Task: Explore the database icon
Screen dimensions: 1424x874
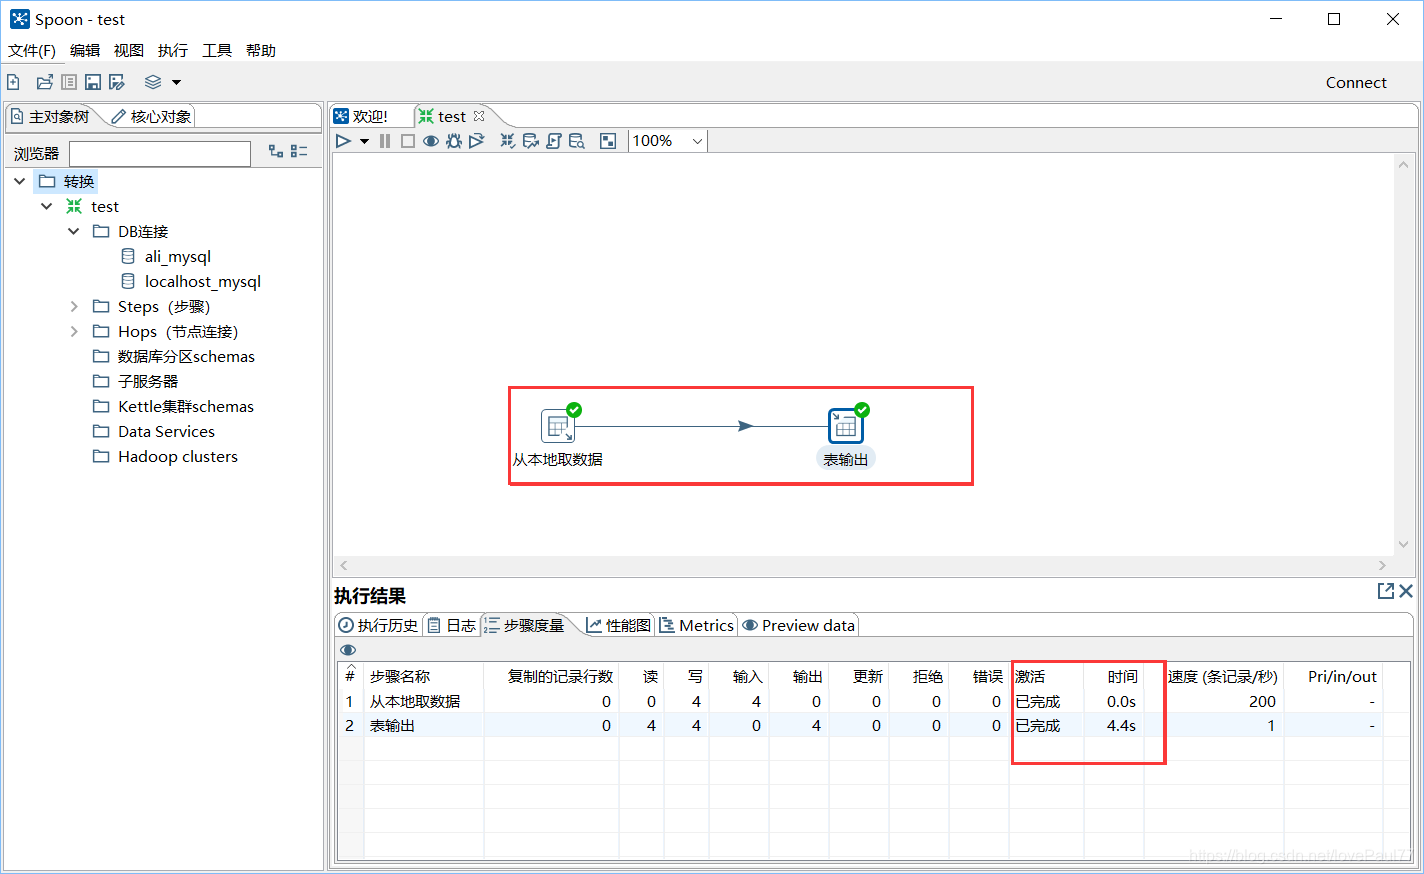Action: coord(577,141)
